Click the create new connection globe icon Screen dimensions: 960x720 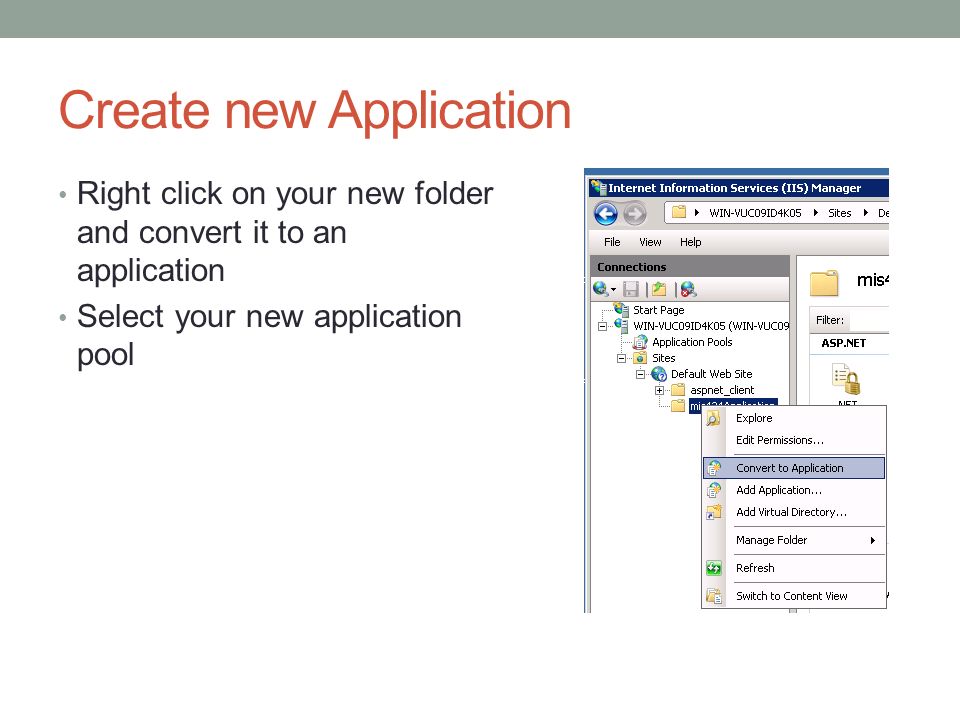click(600, 288)
